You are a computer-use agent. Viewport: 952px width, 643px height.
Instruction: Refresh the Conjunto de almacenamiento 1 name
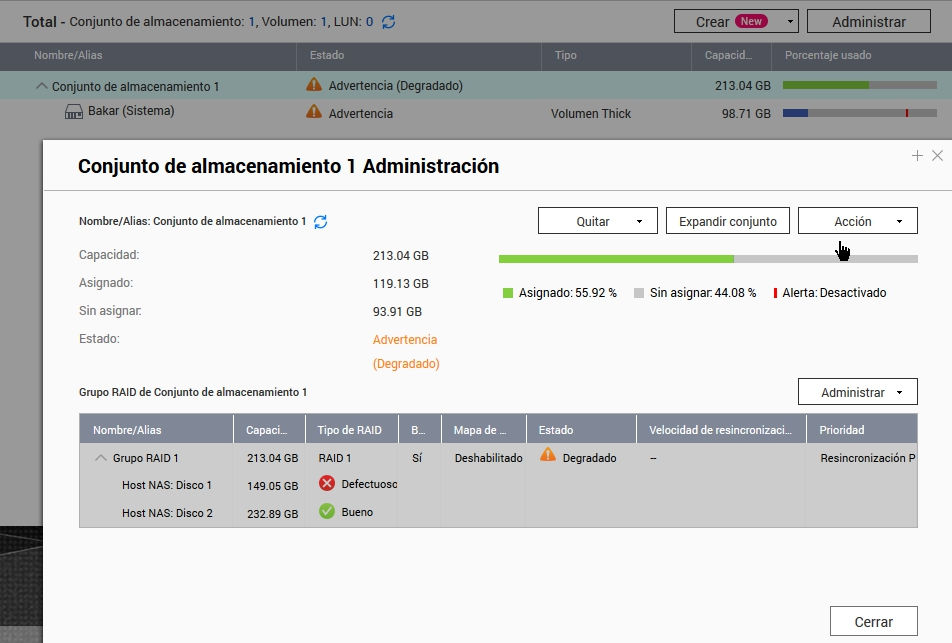coord(321,221)
